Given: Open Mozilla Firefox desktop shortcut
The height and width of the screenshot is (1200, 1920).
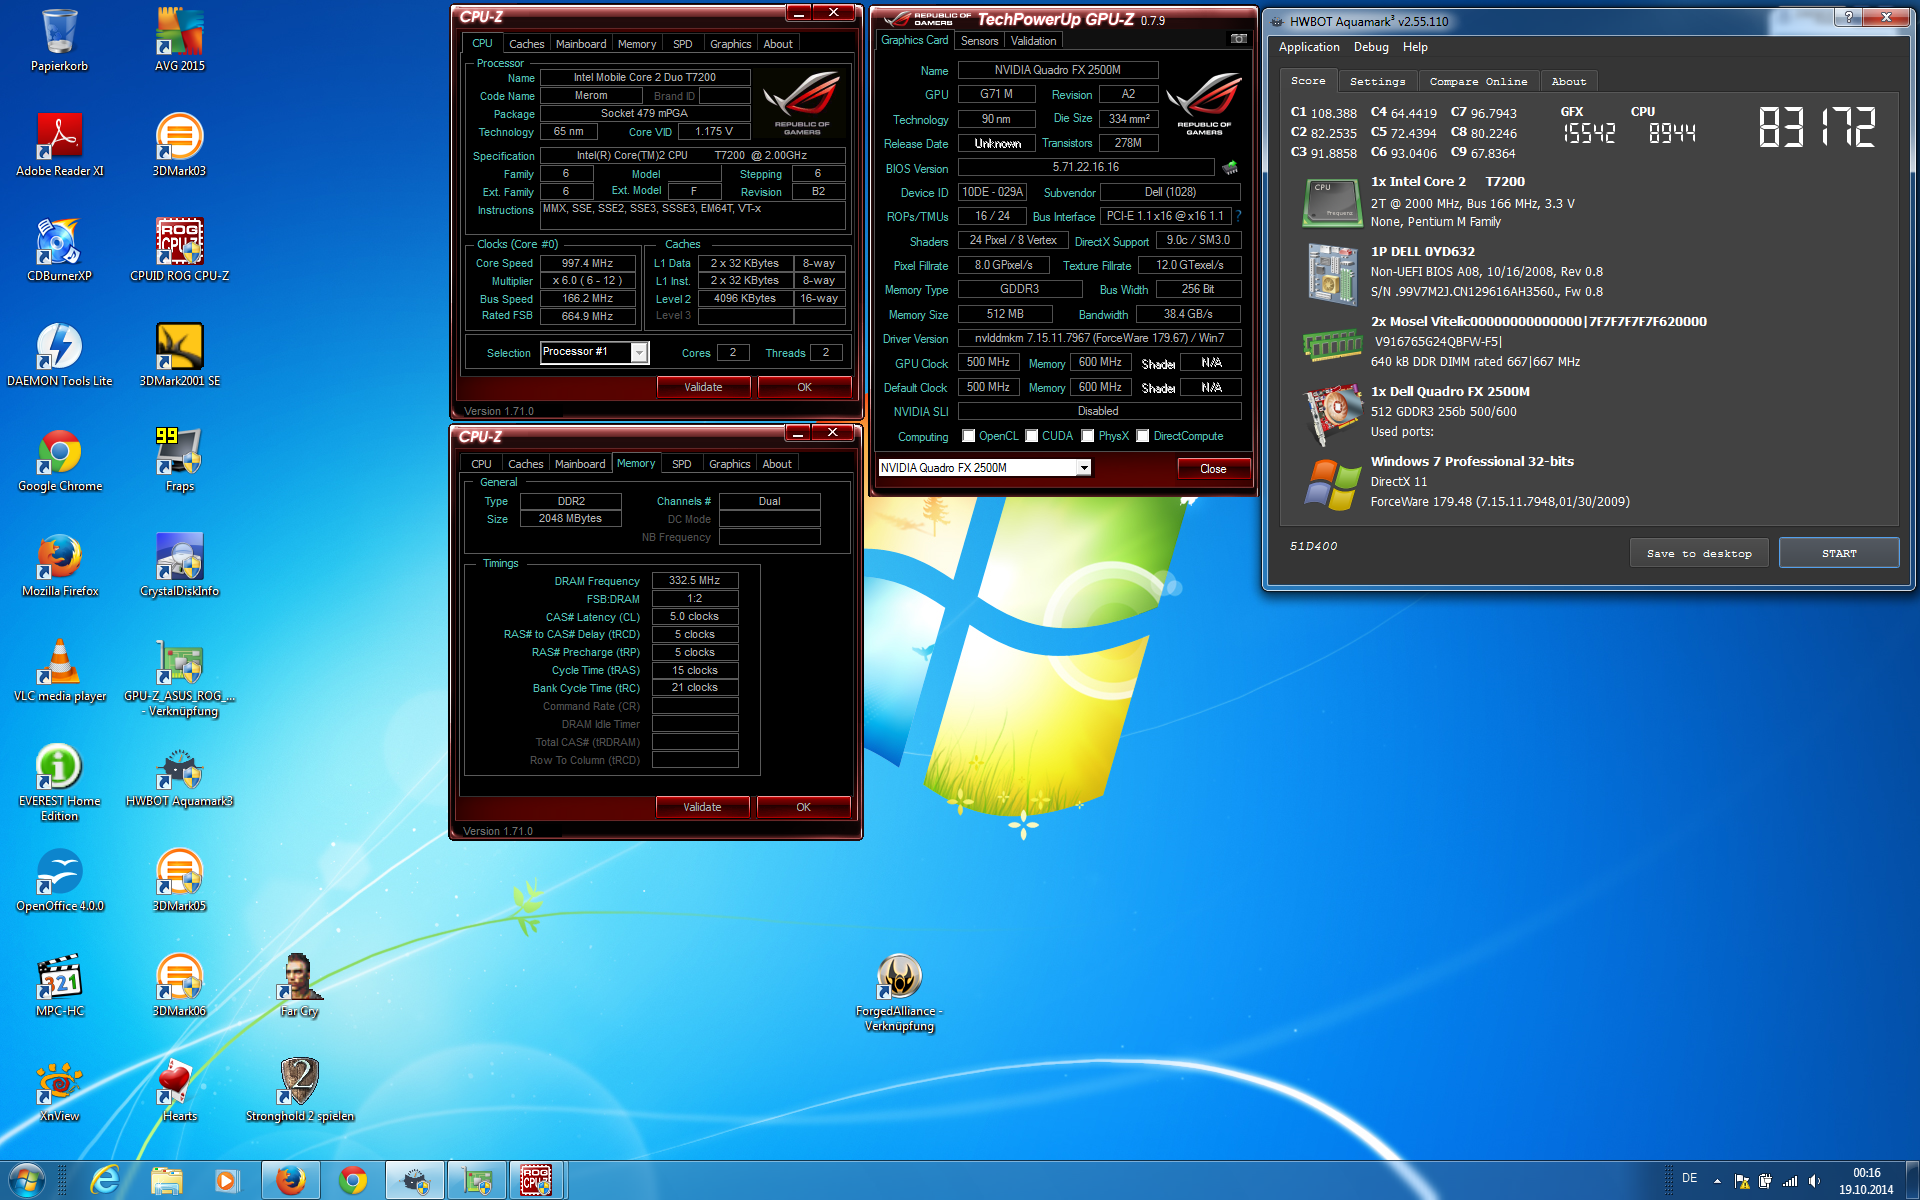Looking at the screenshot, I should tap(60, 565).
